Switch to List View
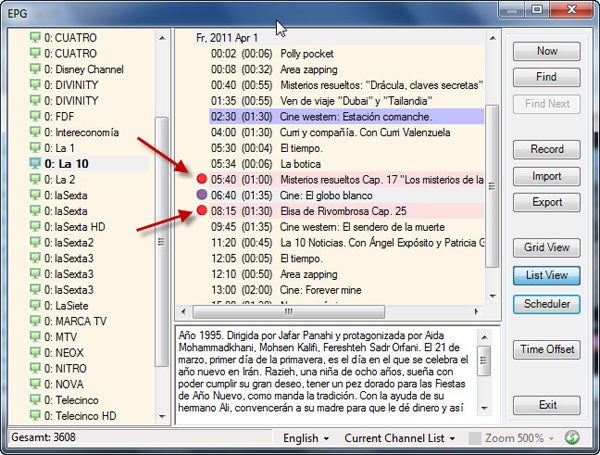 [546, 276]
